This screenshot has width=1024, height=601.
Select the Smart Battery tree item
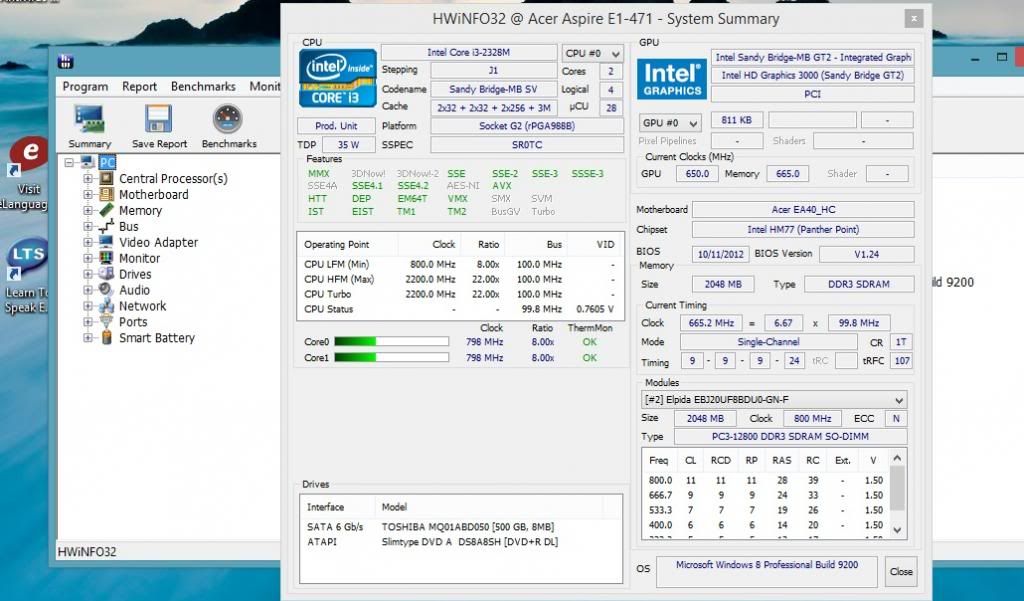[156, 338]
